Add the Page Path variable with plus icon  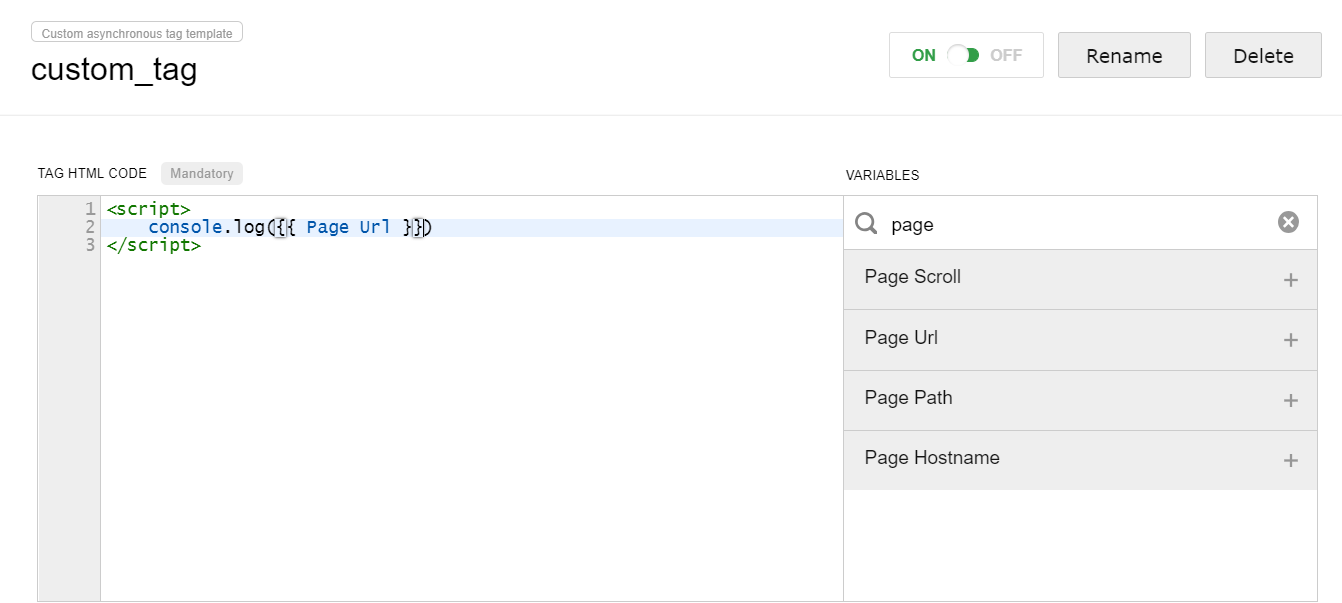(1290, 400)
